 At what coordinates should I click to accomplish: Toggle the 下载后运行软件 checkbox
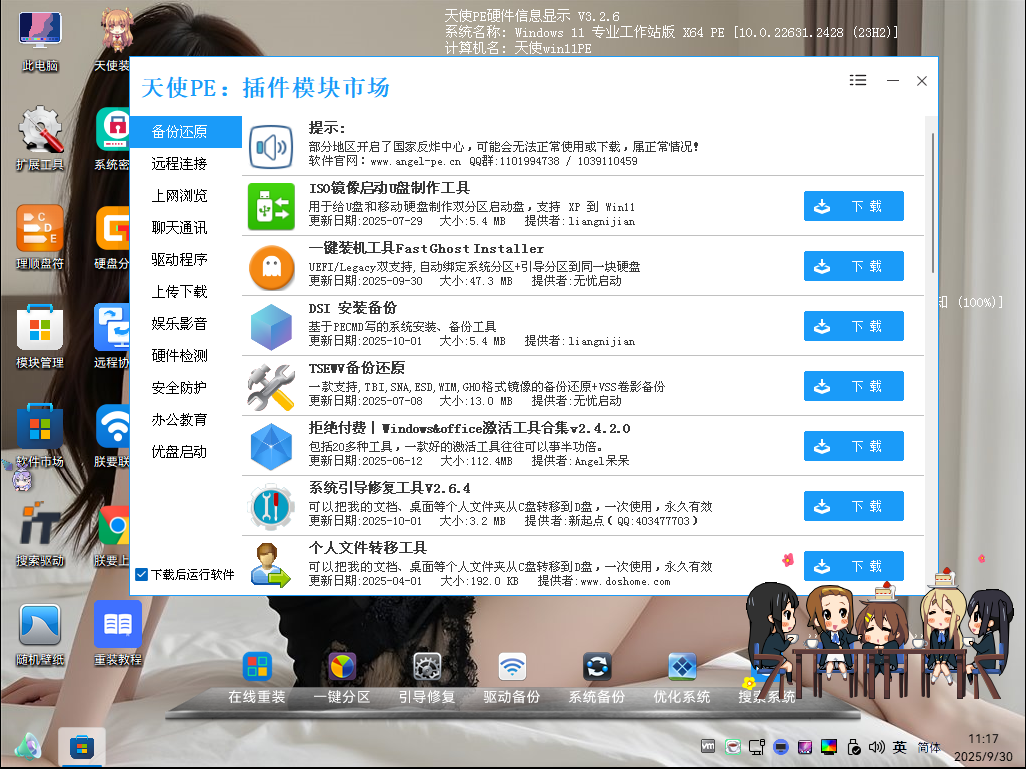point(141,575)
